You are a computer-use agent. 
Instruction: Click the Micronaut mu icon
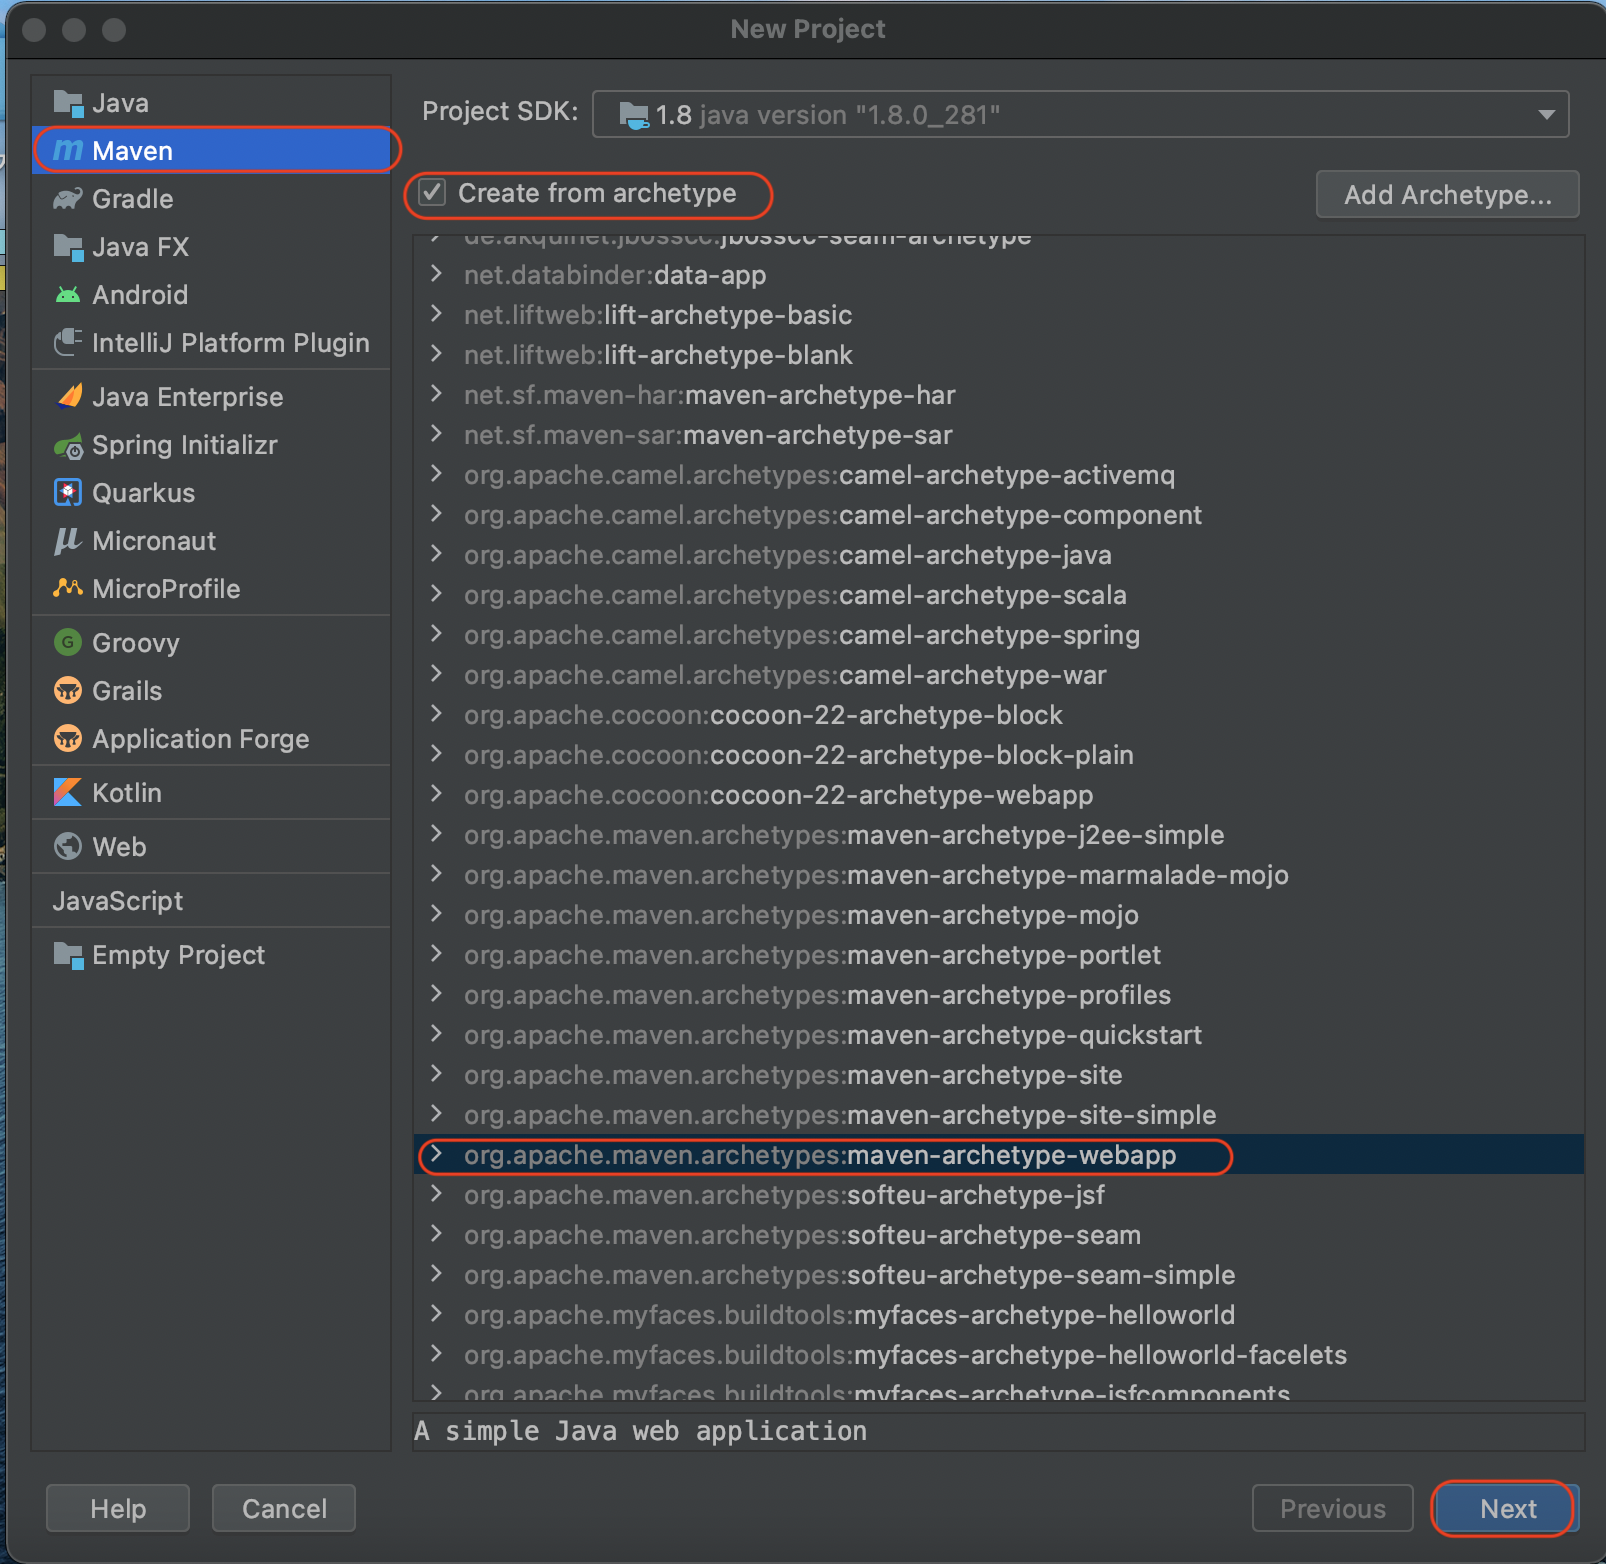(x=68, y=541)
